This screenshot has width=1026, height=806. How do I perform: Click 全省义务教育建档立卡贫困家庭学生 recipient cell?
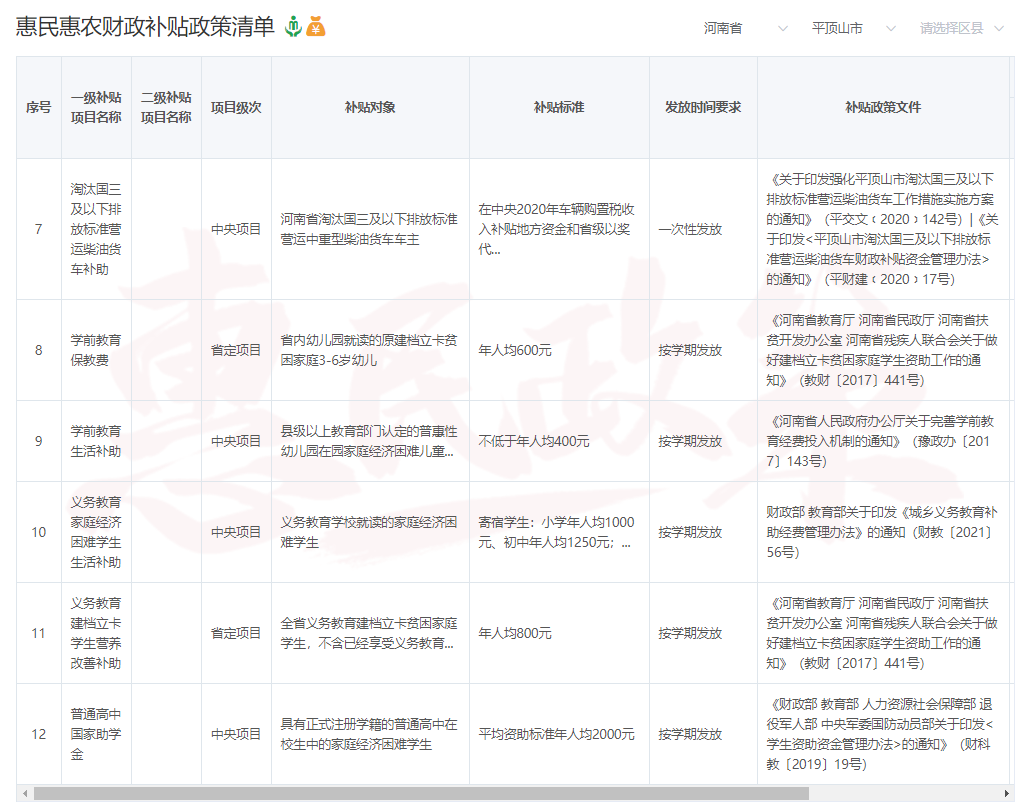pyautogui.click(x=369, y=633)
